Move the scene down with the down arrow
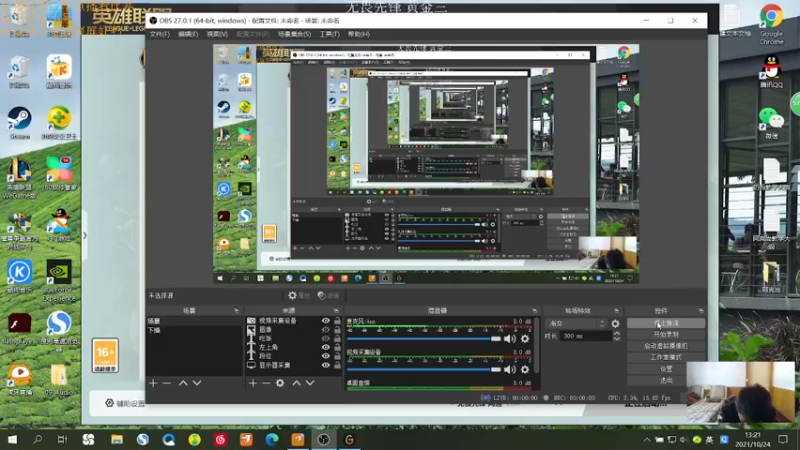The height and width of the screenshot is (450, 800). [197, 383]
